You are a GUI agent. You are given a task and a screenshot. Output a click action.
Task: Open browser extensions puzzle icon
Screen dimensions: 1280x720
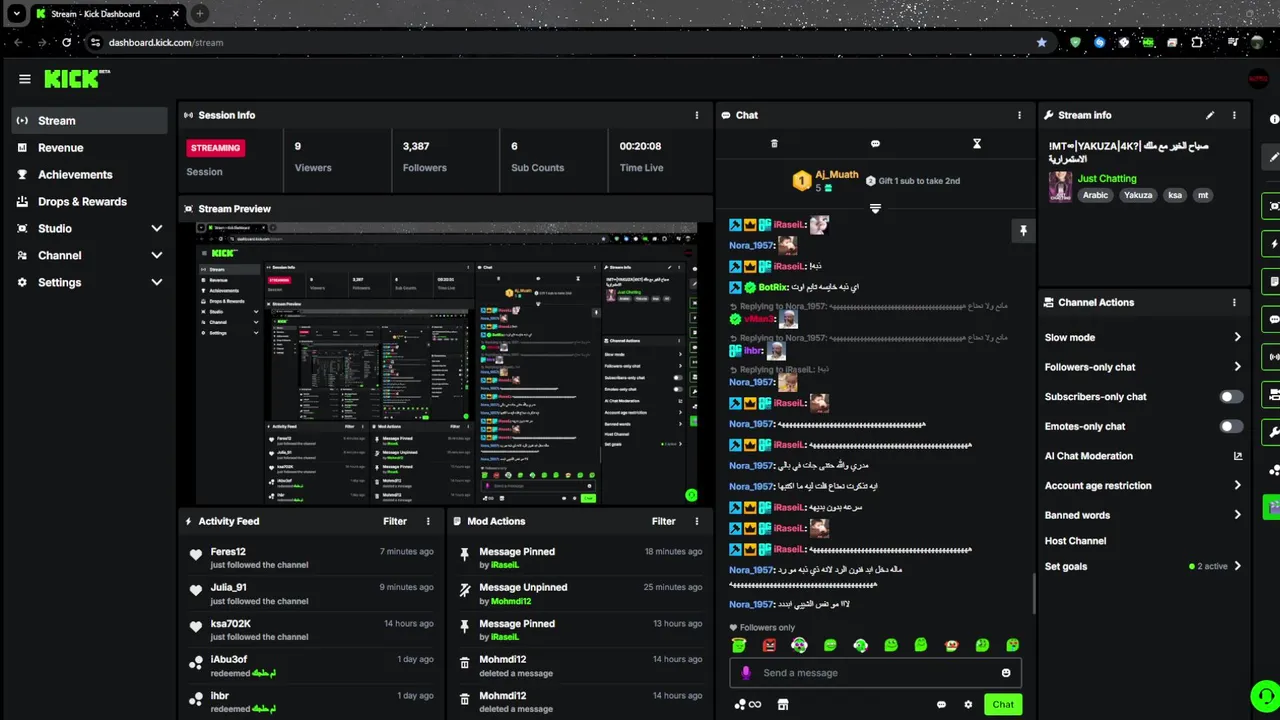[1197, 42]
